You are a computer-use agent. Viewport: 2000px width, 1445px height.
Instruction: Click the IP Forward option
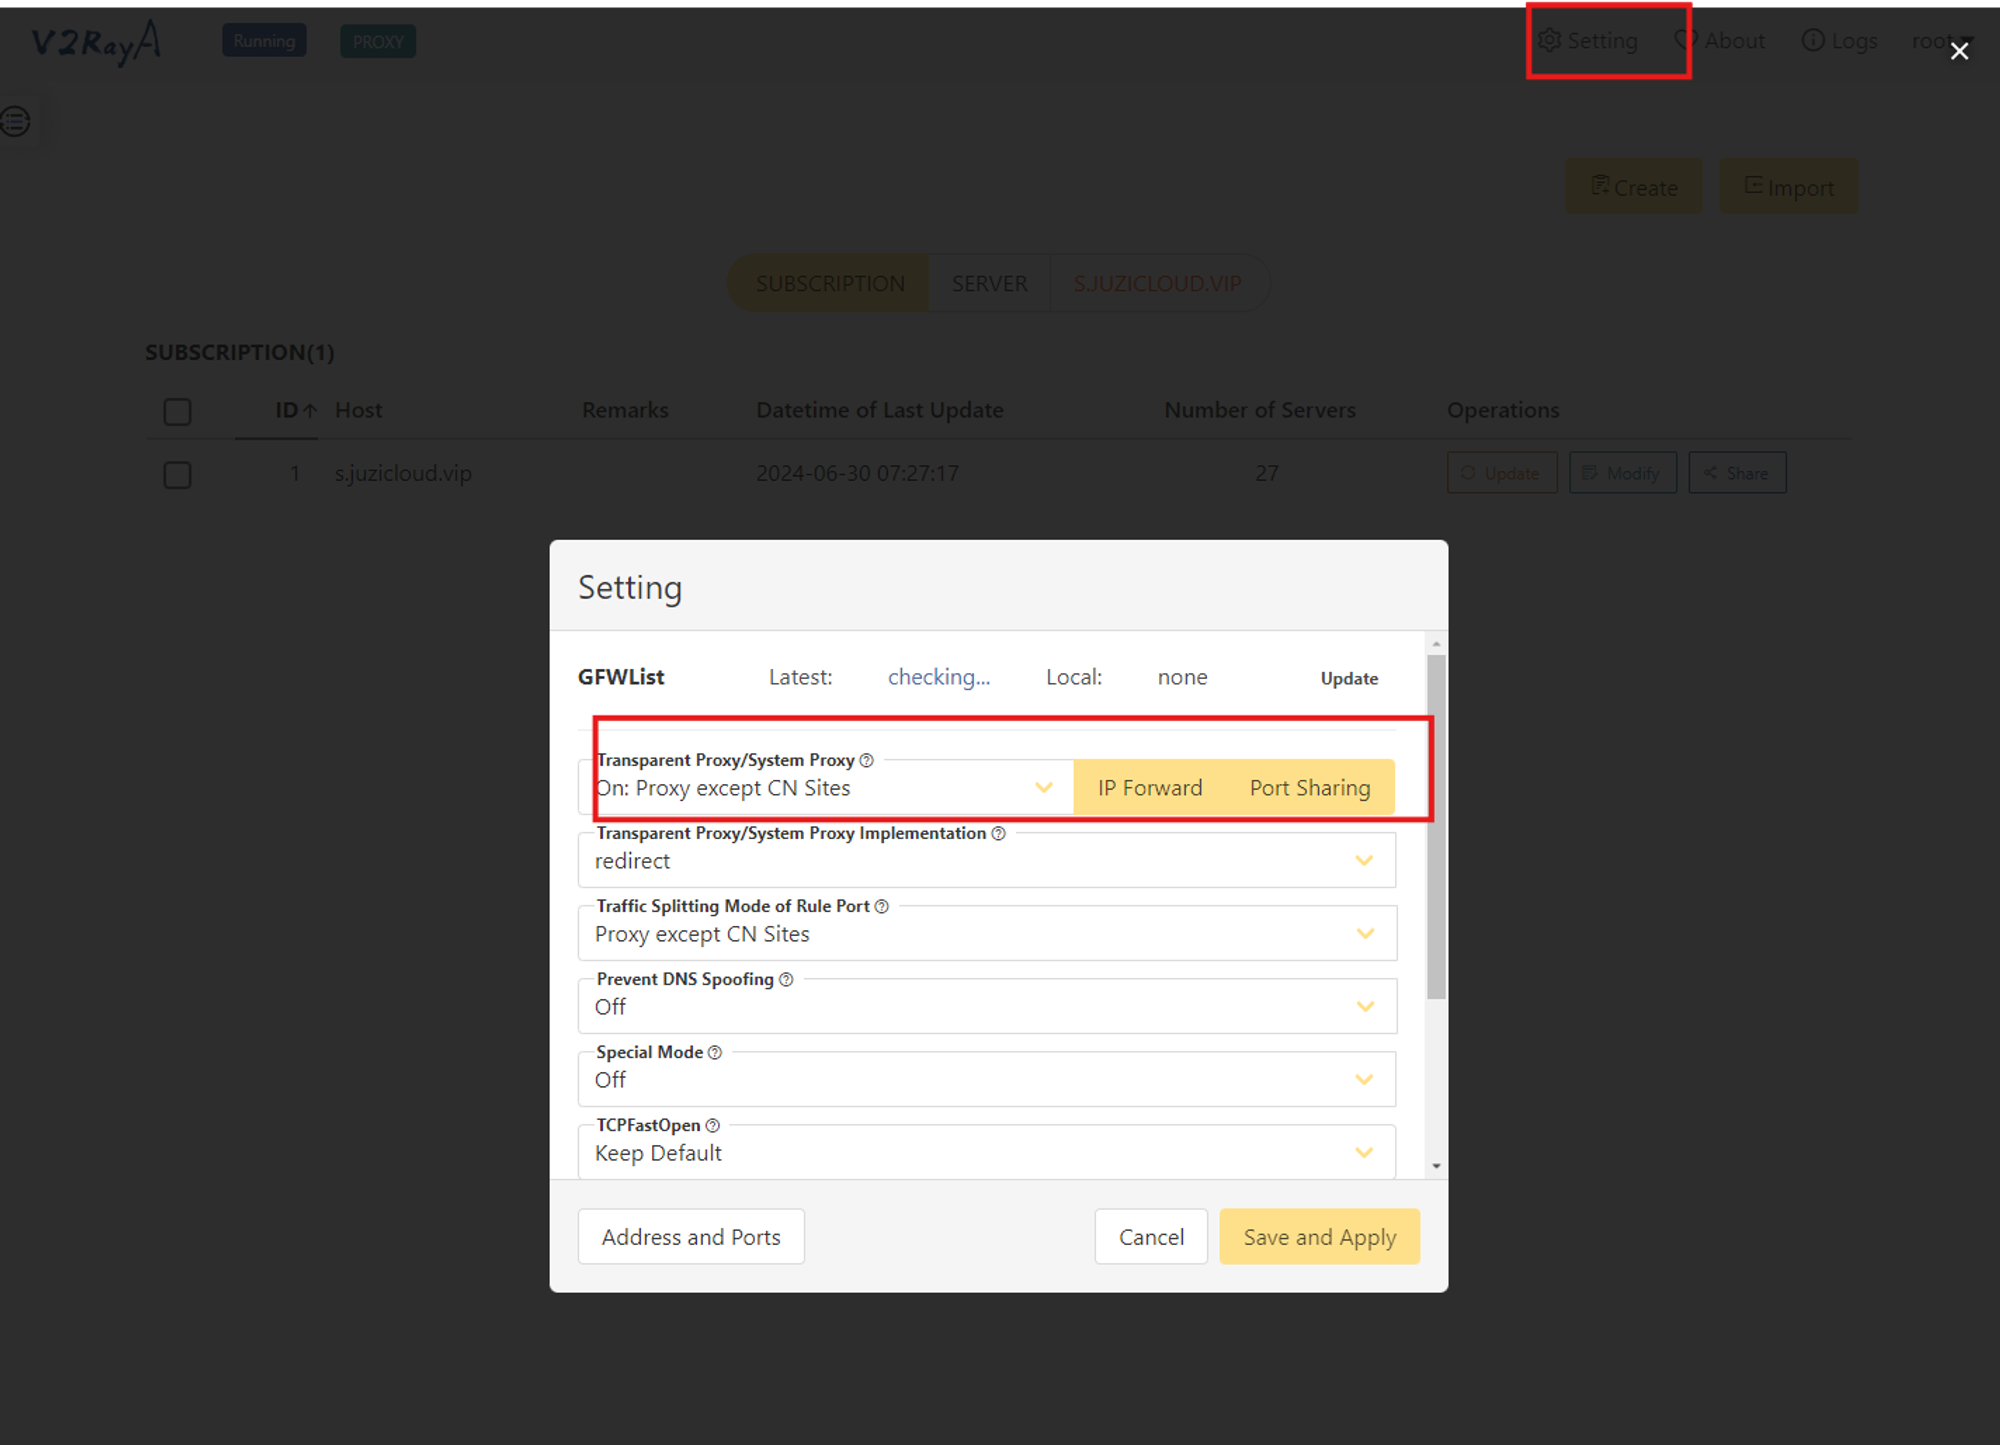tap(1149, 788)
